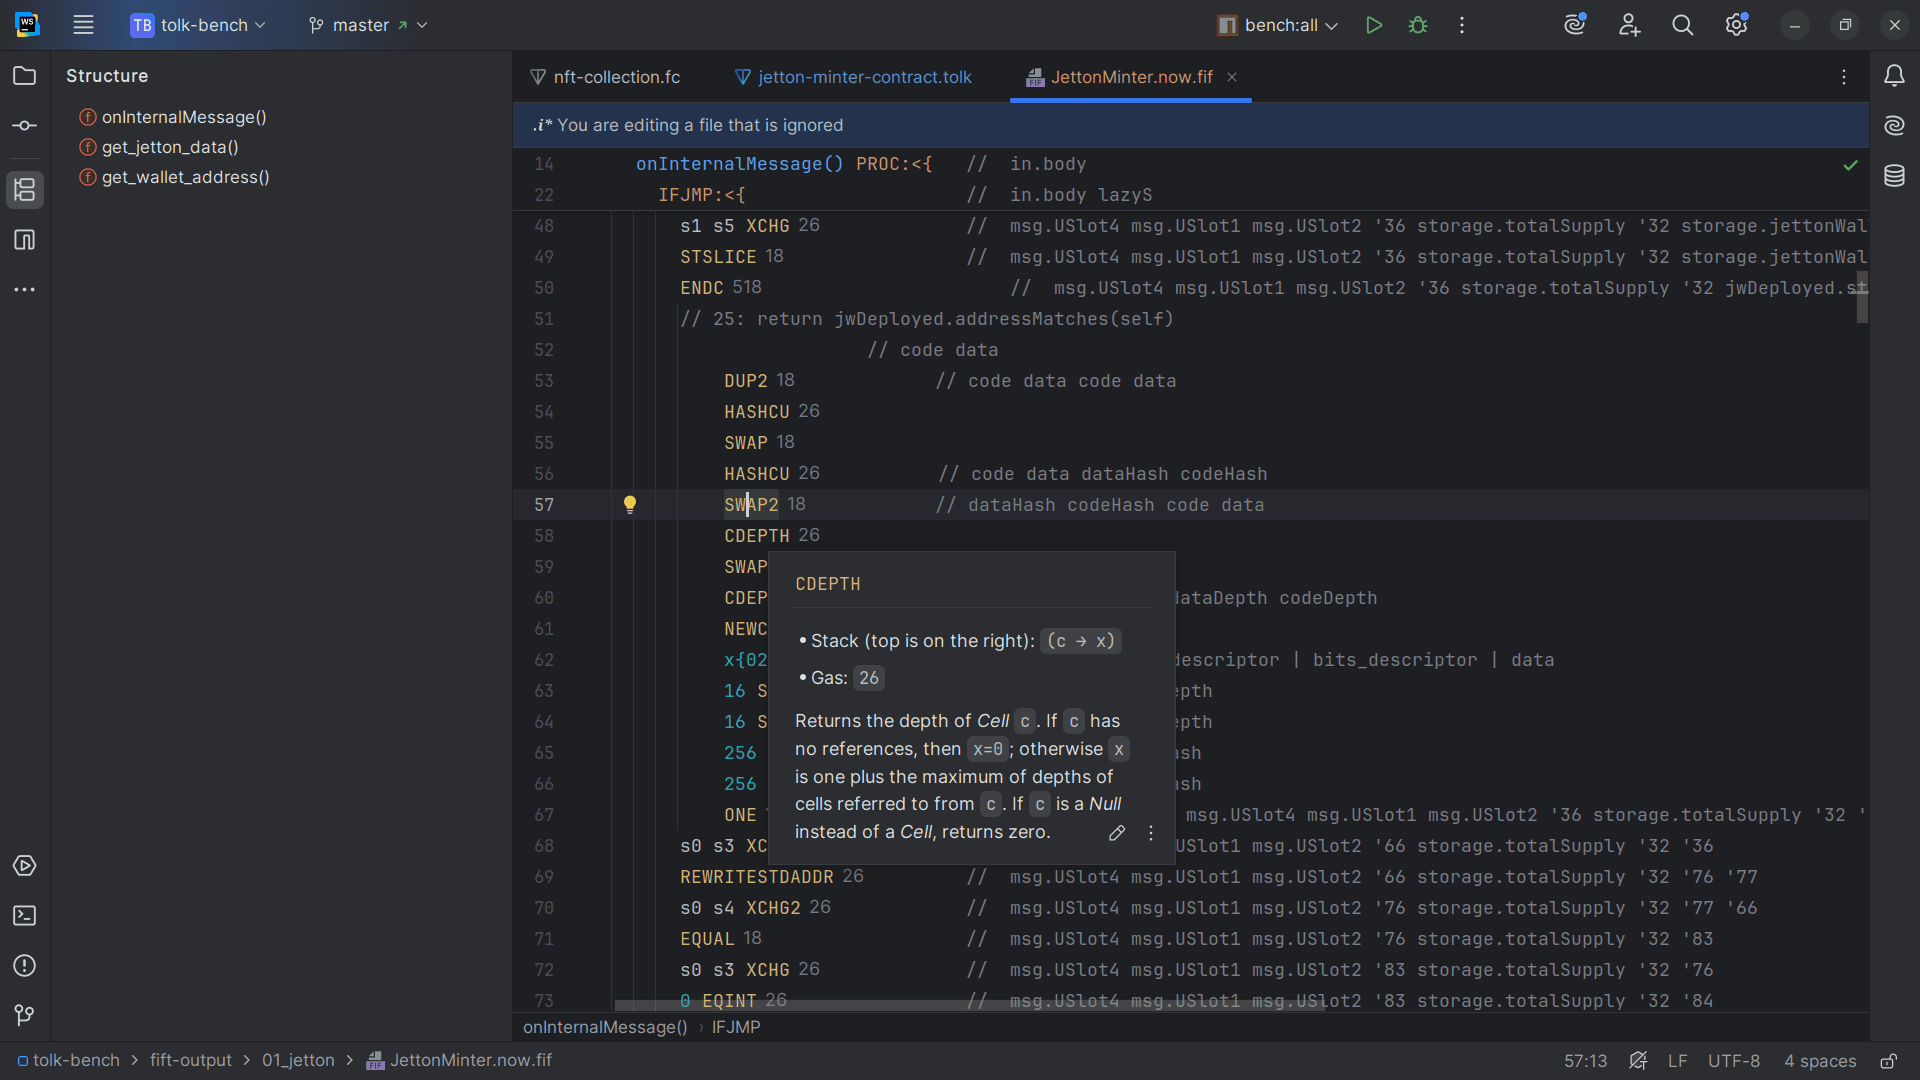The height and width of the screenshot is (1080, 1920).
Task: Open the Notifications bell
Action: pyautogui.click(x=1895, y=76)
